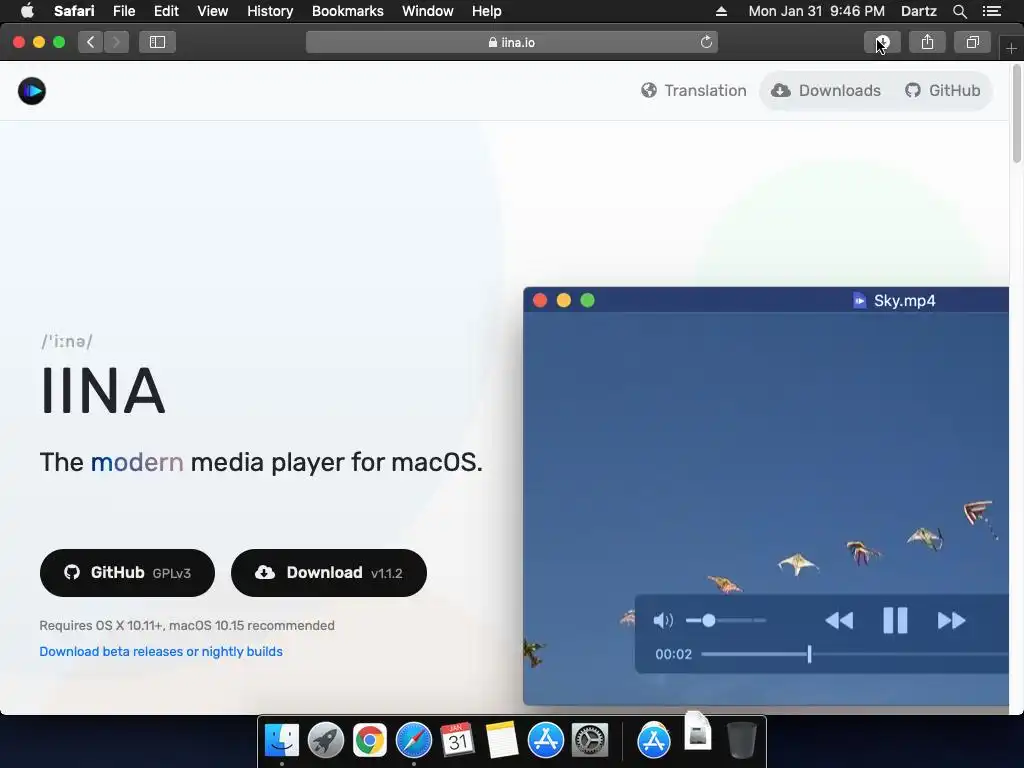
Task: Open the Window menu
Action: [427, 11]
